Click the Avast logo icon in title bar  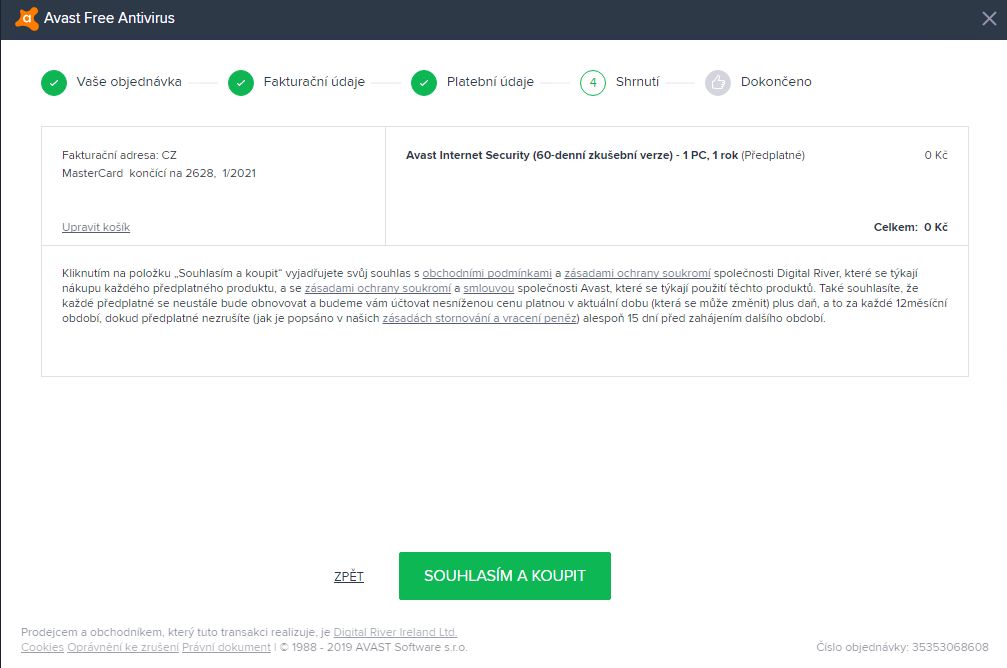click(x=26, y=19)
